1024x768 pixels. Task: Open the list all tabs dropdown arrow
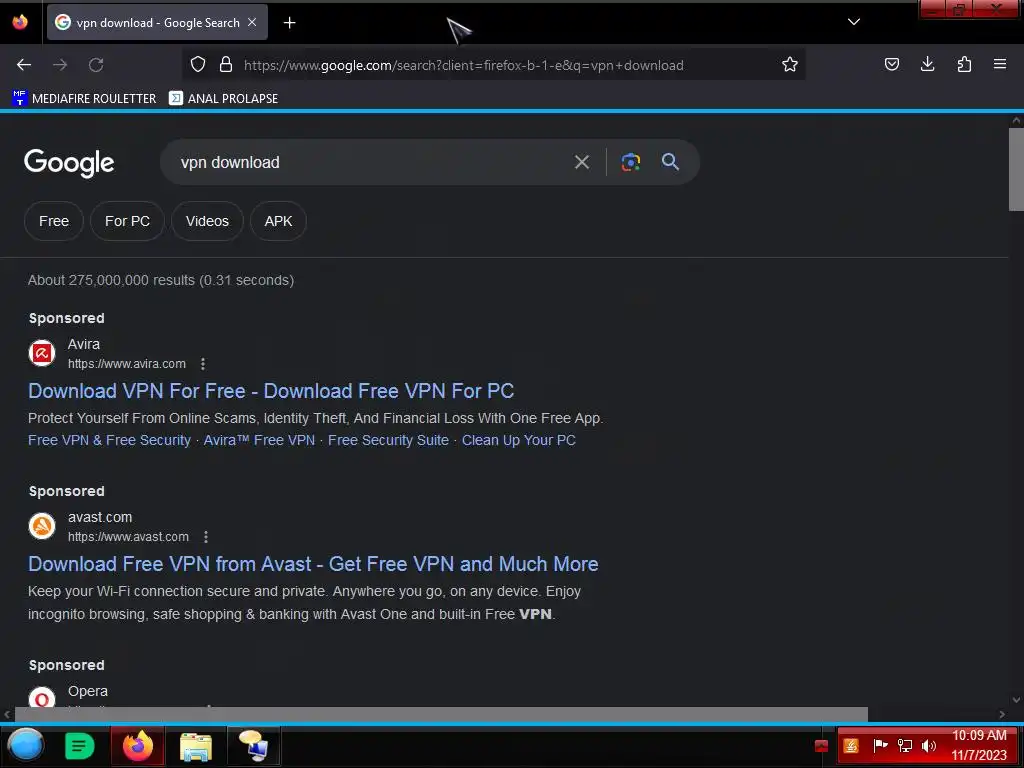coord(854,22)
